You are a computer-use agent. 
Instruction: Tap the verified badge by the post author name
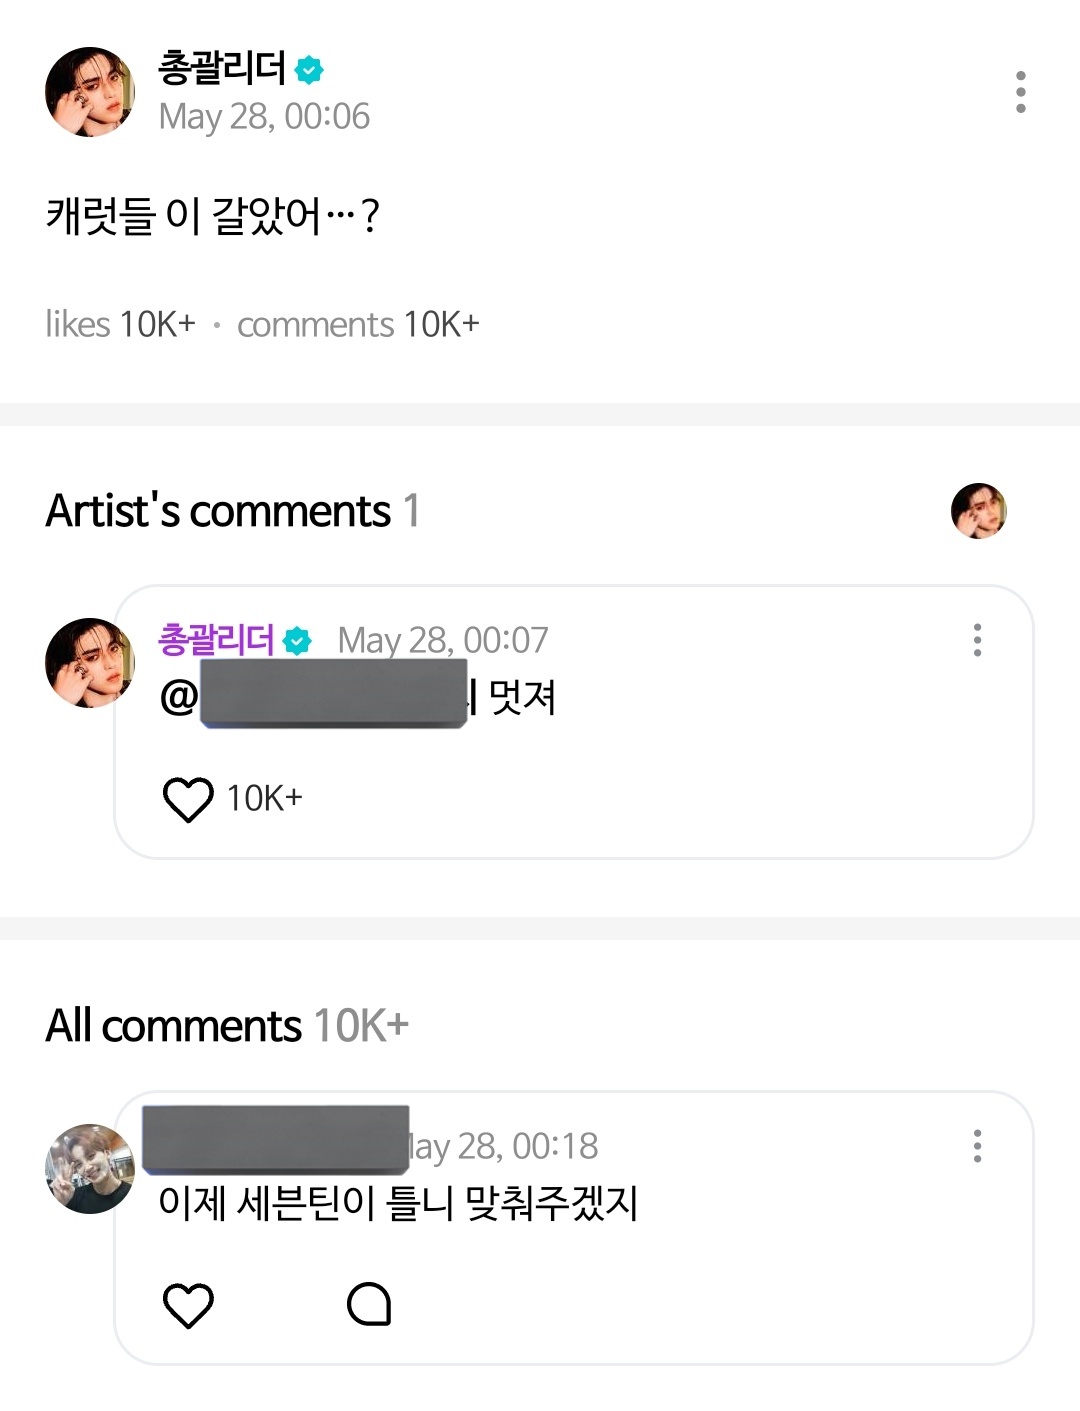(310, 70)
